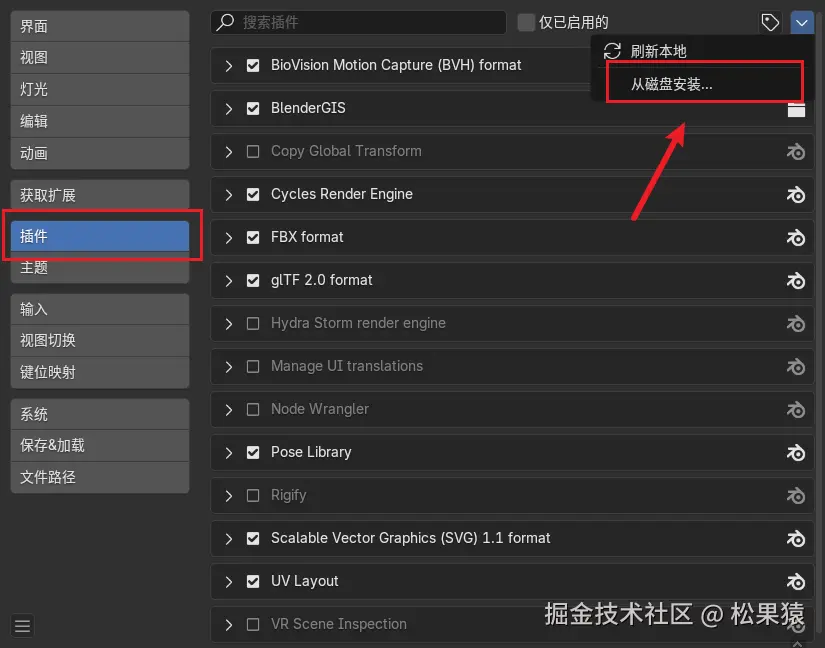Viewport: 825px width, 648px height.
Task: Open the 保存&加载 section
Action: [x=100, y=446]
